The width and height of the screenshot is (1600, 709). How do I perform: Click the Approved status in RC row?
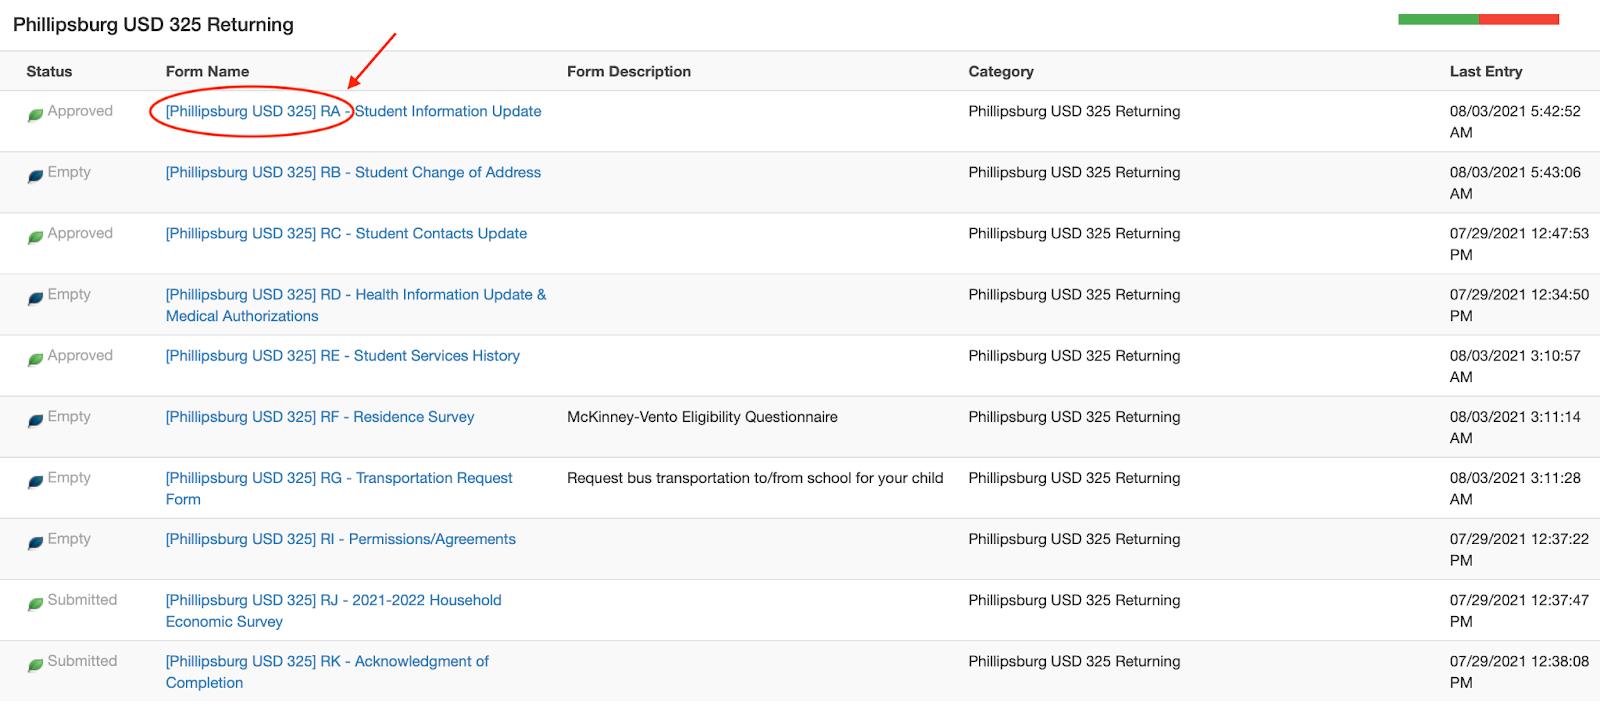[80, 233]
